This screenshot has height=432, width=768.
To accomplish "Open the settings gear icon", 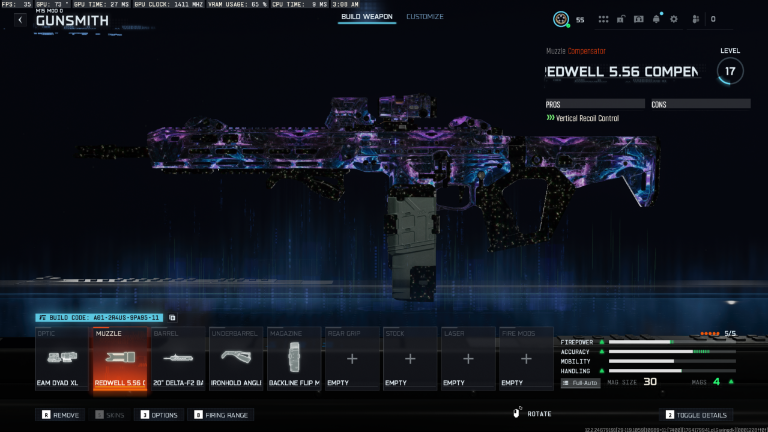I will point(674,19).
